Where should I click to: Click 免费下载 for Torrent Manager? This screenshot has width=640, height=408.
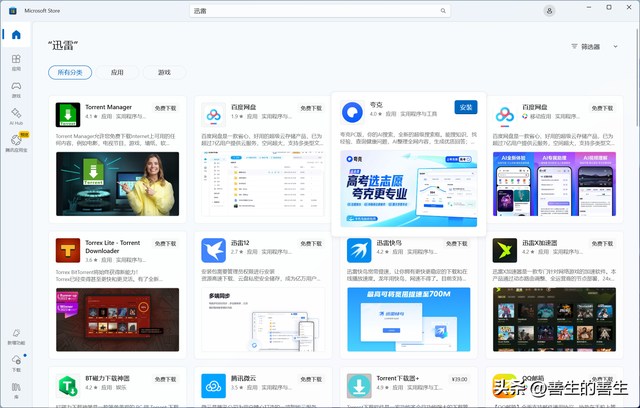pyautogui.click(x=165, y=108)
